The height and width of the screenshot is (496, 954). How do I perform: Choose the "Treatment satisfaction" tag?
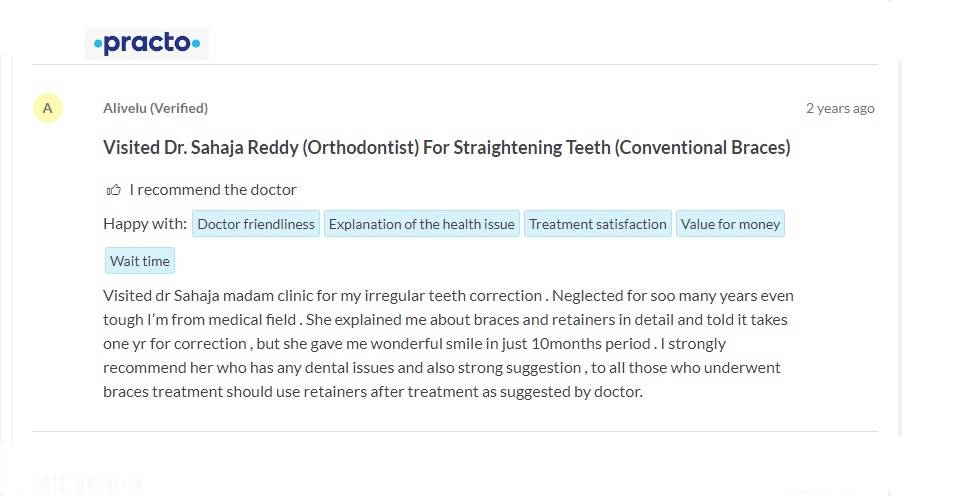coord(598,224)
